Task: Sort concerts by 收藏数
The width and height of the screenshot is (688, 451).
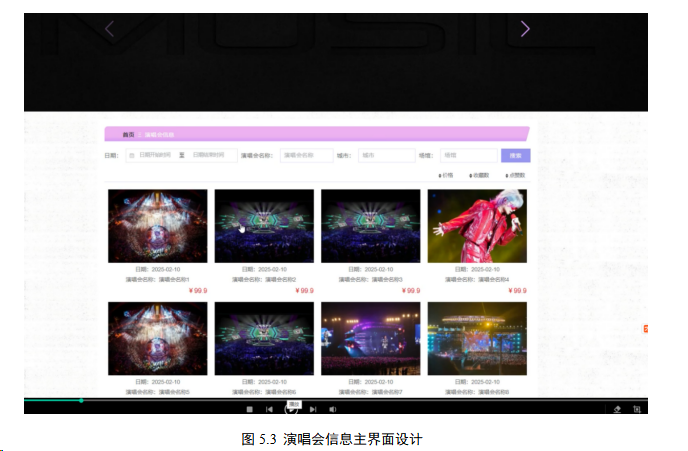Action: [479, 175]
